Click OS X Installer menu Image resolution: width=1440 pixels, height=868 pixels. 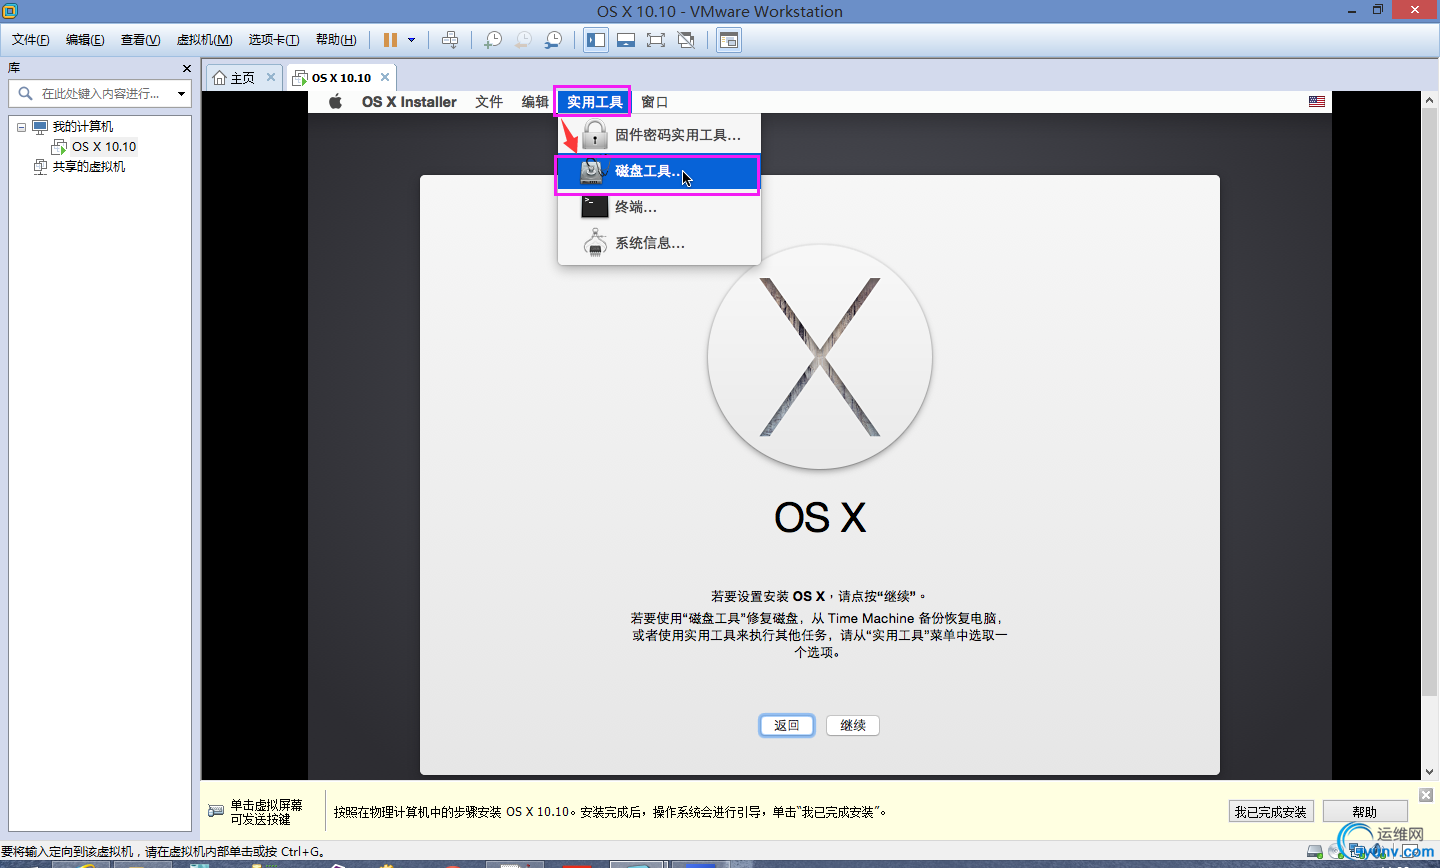tap(409, 102)
